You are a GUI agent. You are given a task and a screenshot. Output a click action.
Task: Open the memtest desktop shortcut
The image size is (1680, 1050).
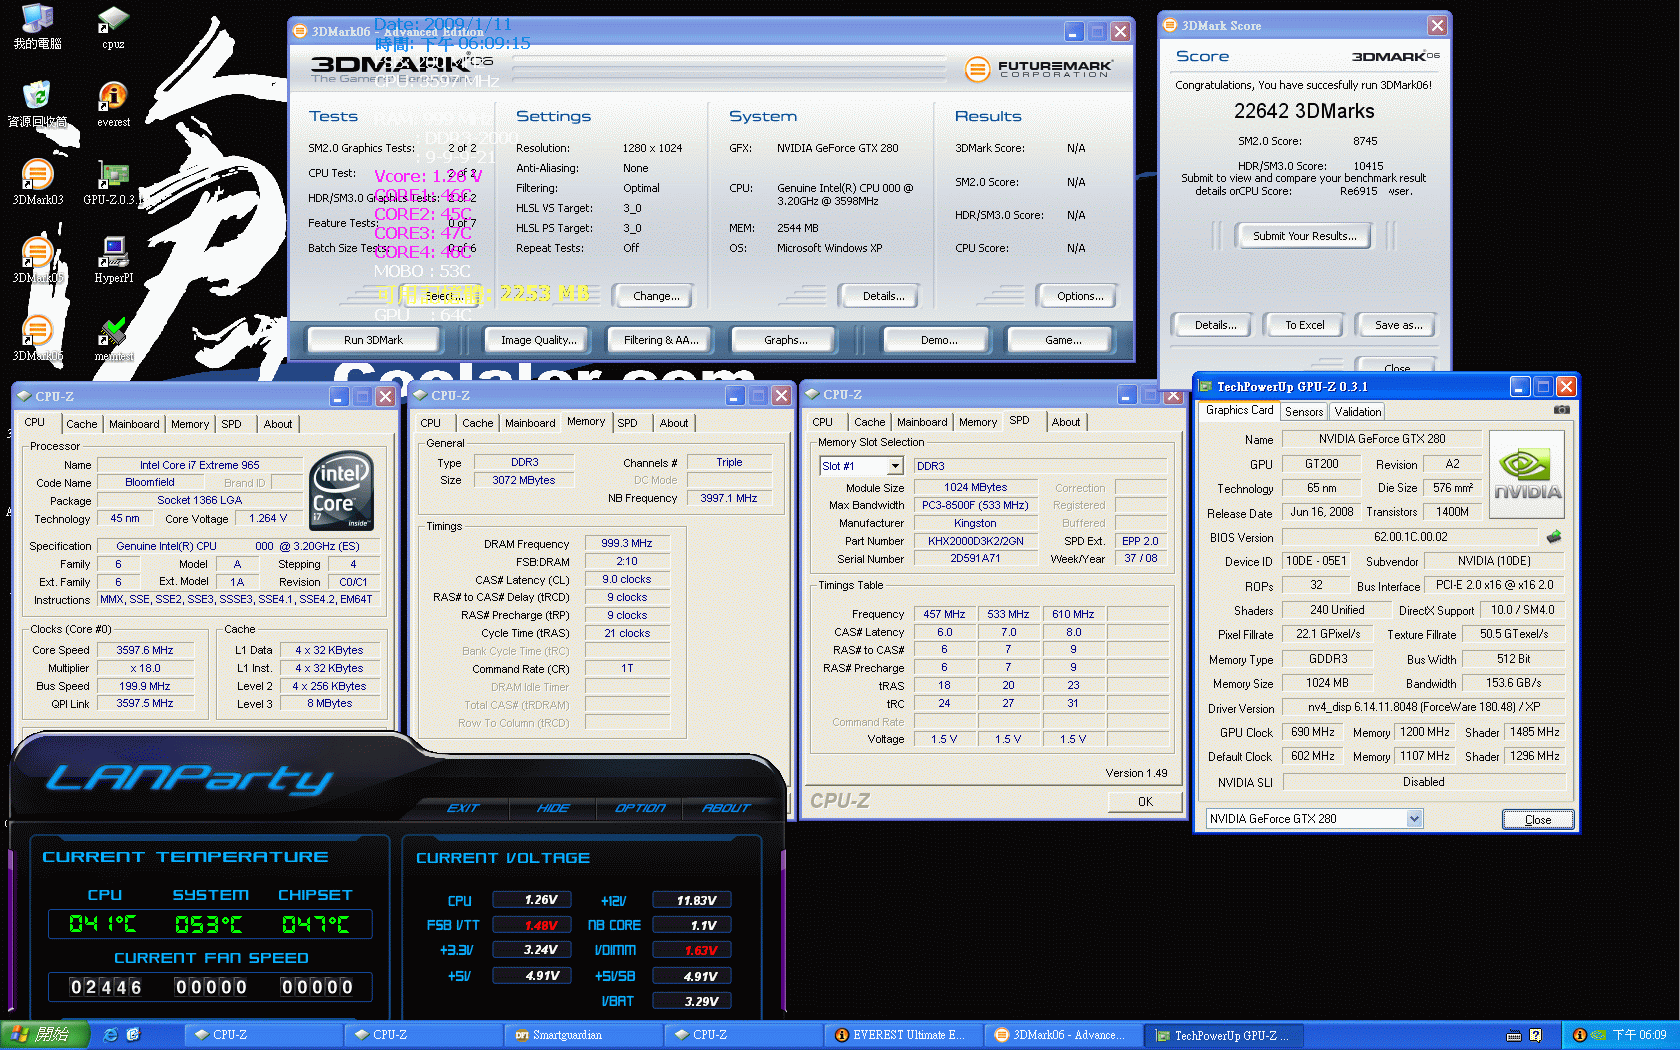tap(113, 338)
